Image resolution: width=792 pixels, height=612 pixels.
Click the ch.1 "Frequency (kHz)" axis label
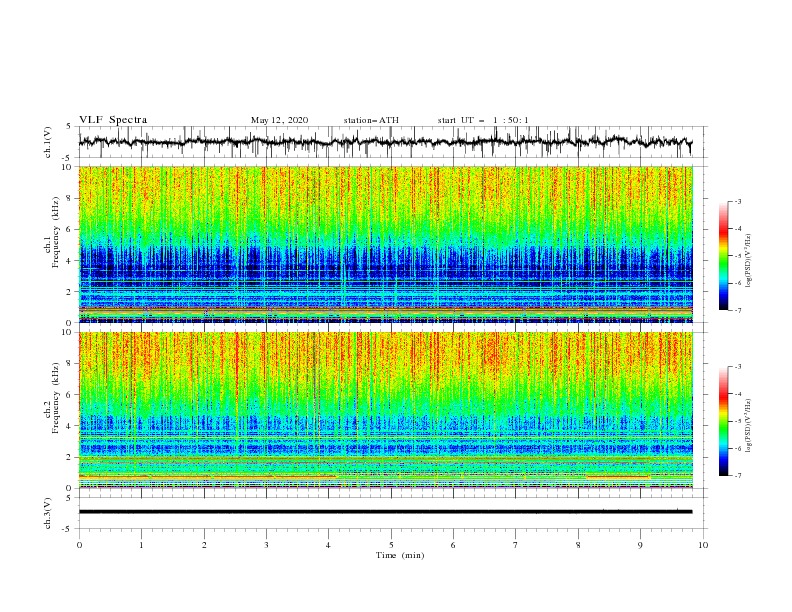(55, 233)
